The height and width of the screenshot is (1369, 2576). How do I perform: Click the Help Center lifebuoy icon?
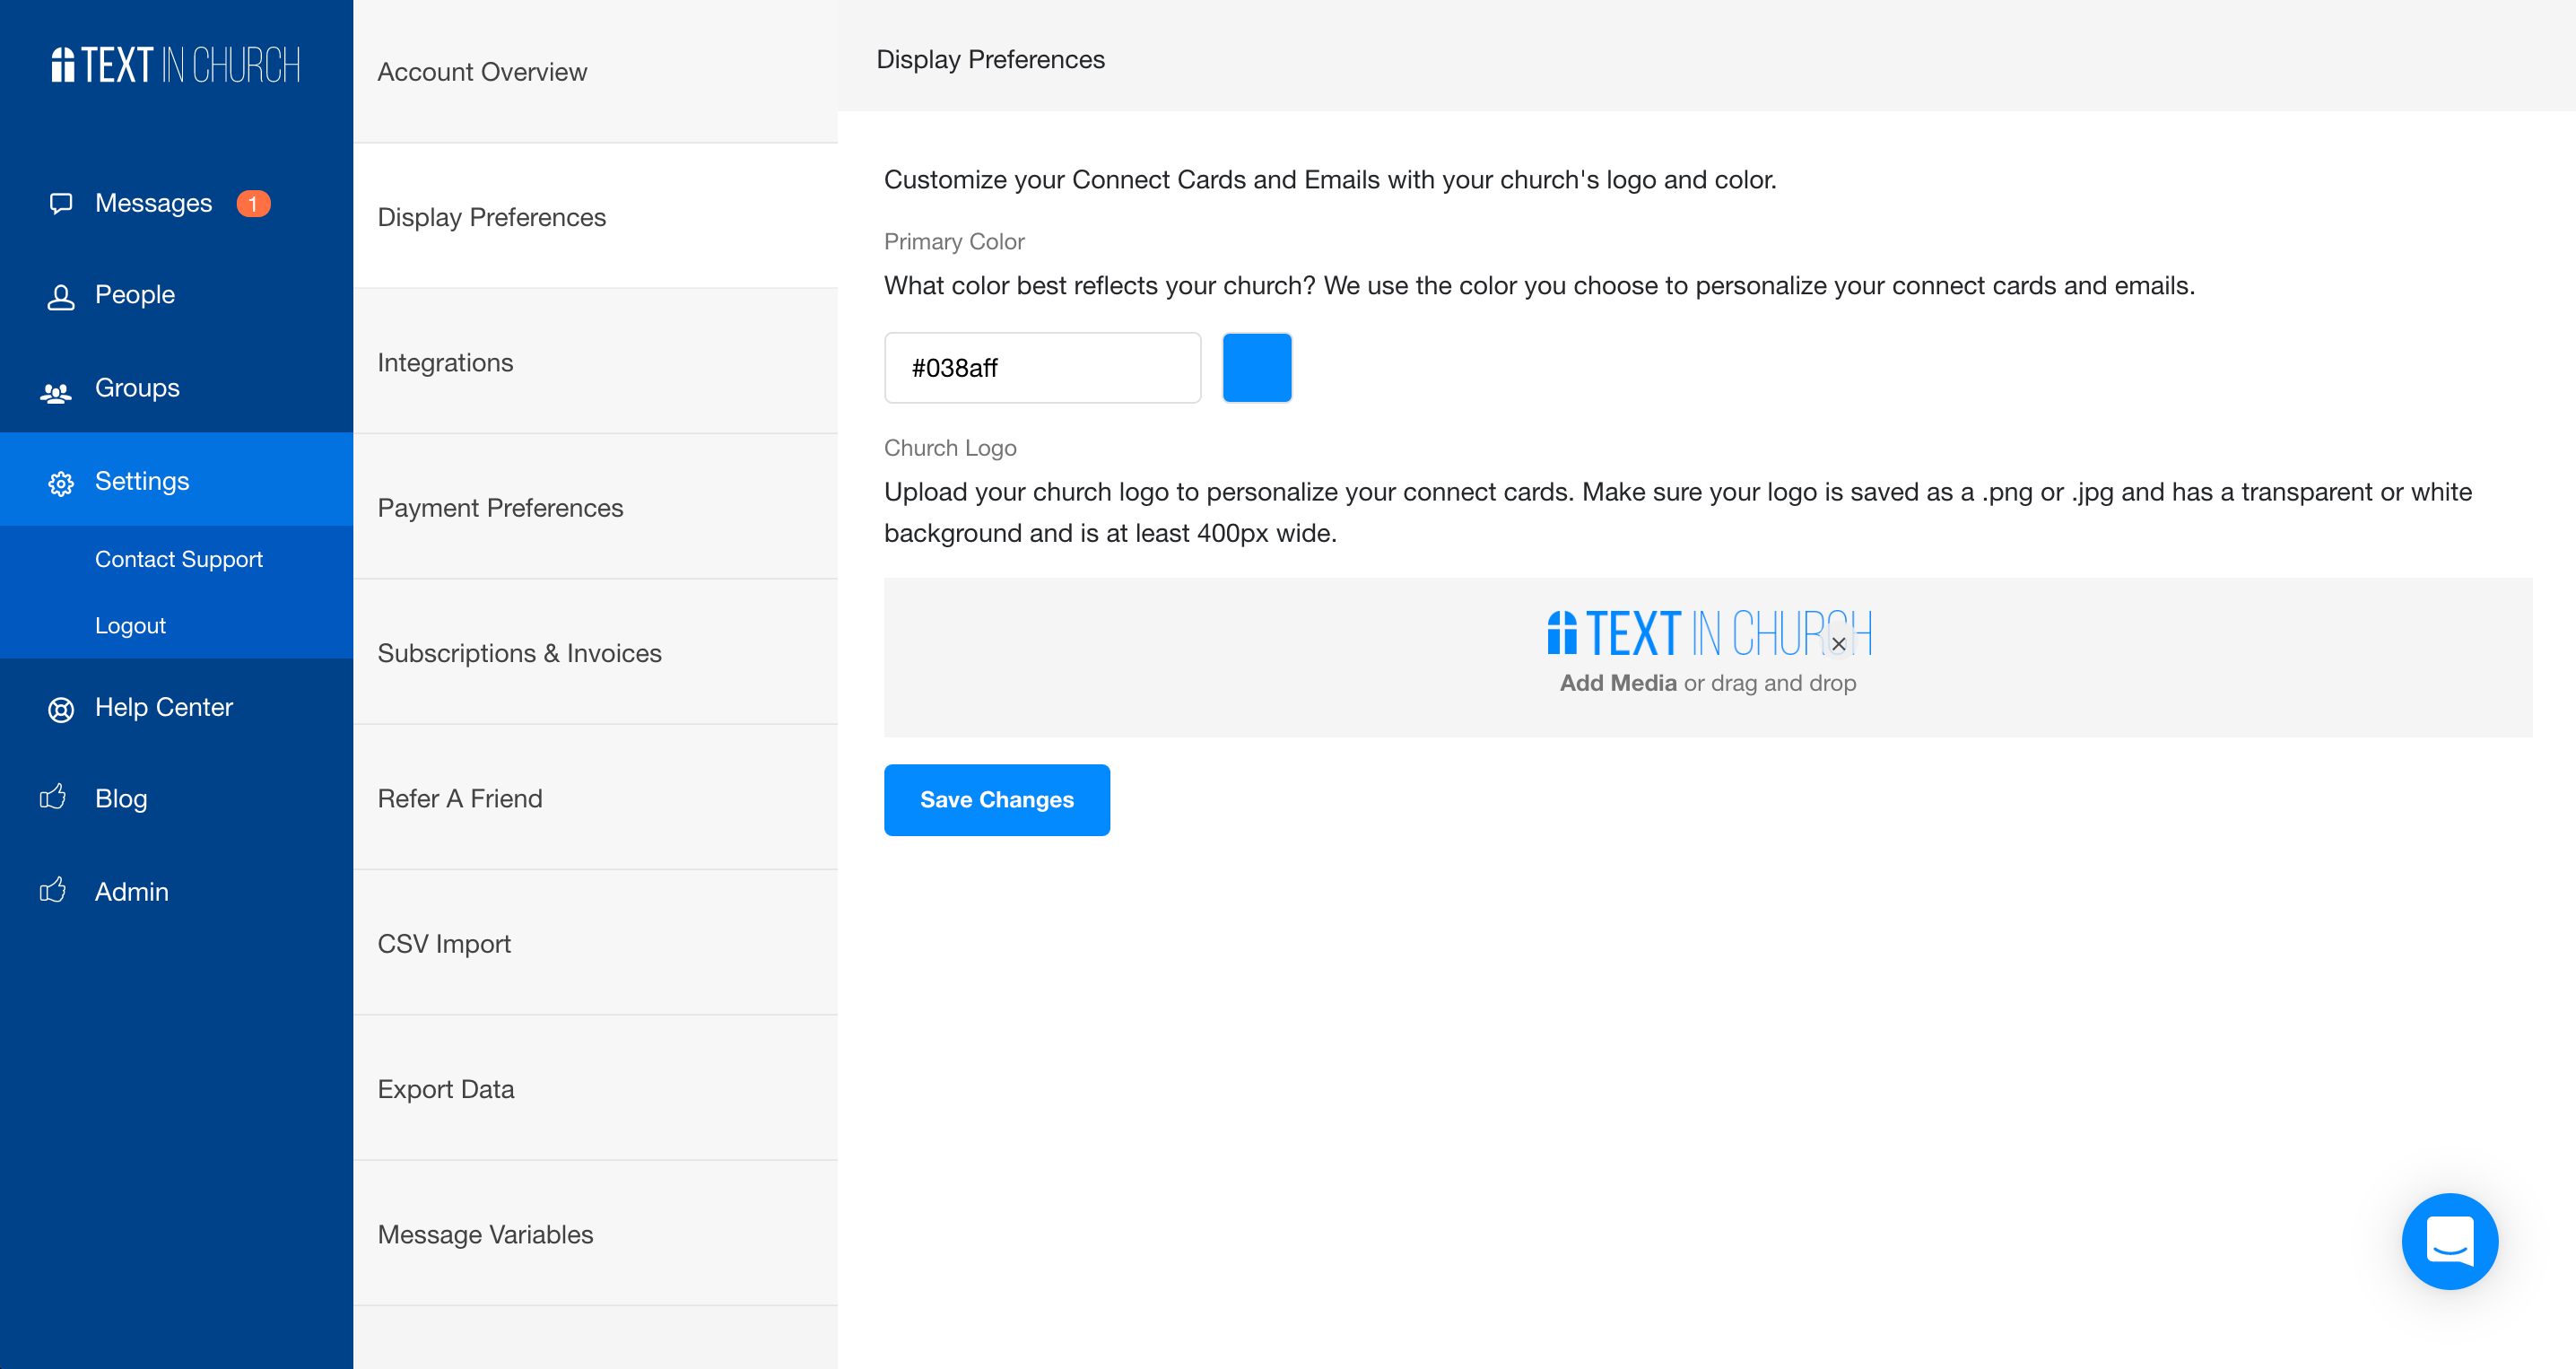coord(61,709)
